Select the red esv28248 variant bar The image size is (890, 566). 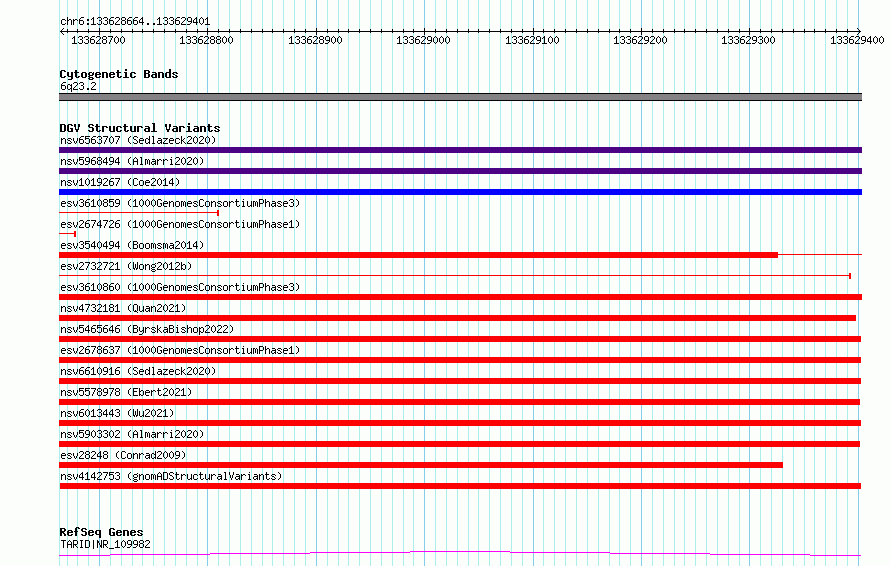[421, 465]
